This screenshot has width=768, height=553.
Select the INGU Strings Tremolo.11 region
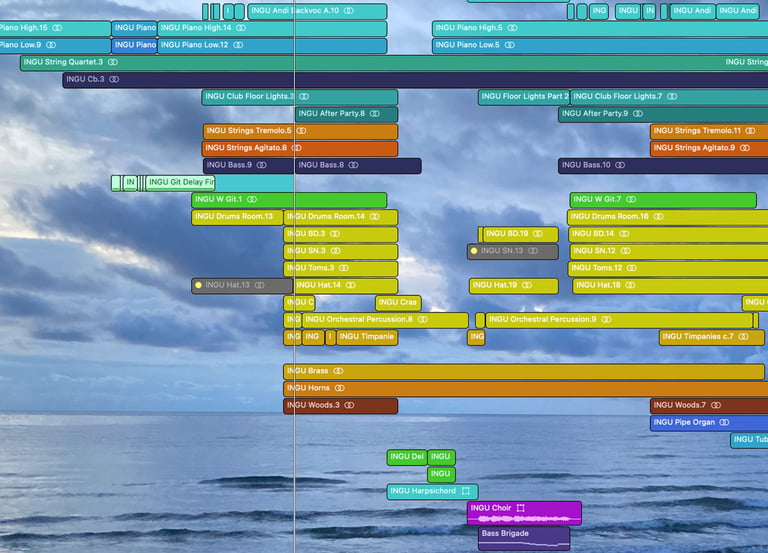click(709, 131)
